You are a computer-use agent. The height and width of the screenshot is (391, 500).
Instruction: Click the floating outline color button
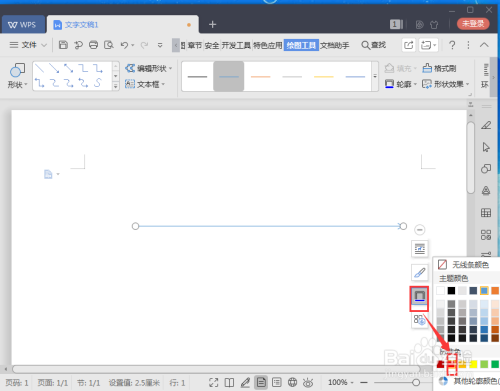[x=419, y=296]
